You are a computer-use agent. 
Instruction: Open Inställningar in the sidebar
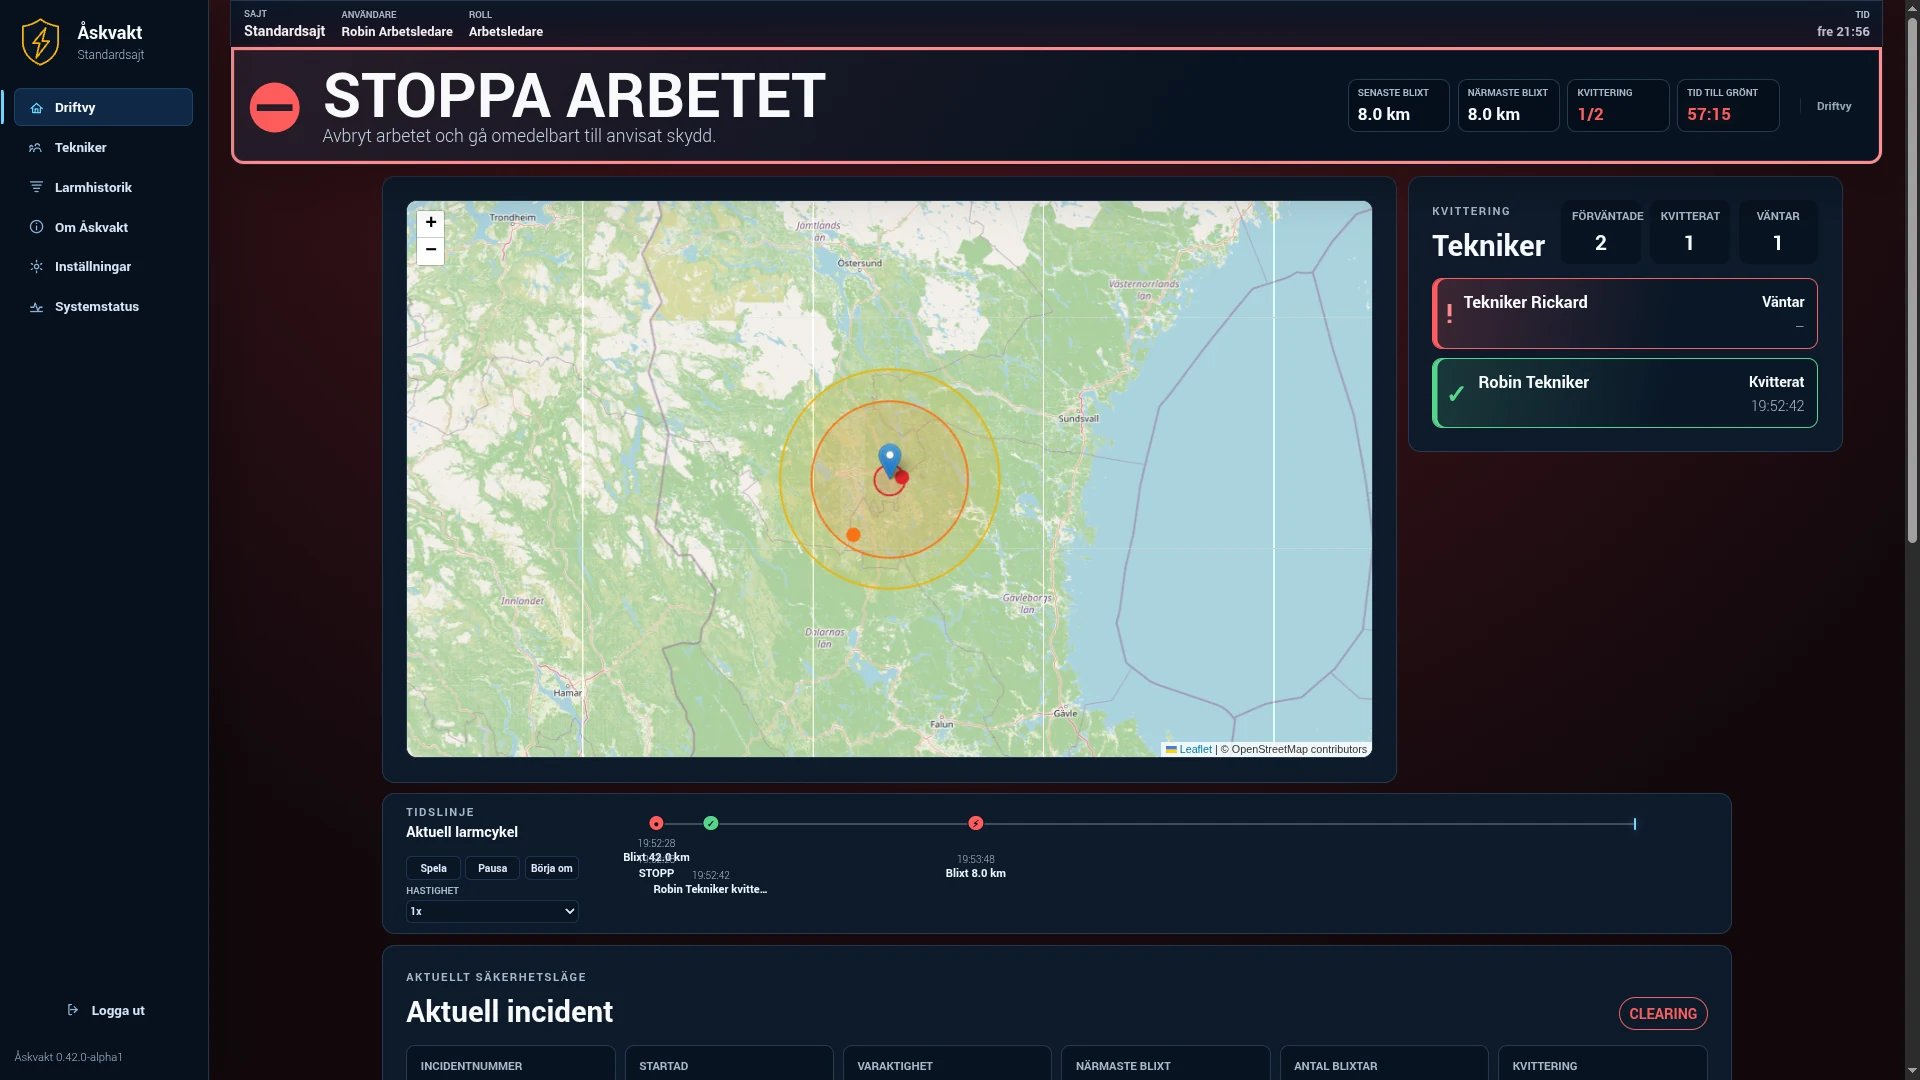tap(103, 267)
